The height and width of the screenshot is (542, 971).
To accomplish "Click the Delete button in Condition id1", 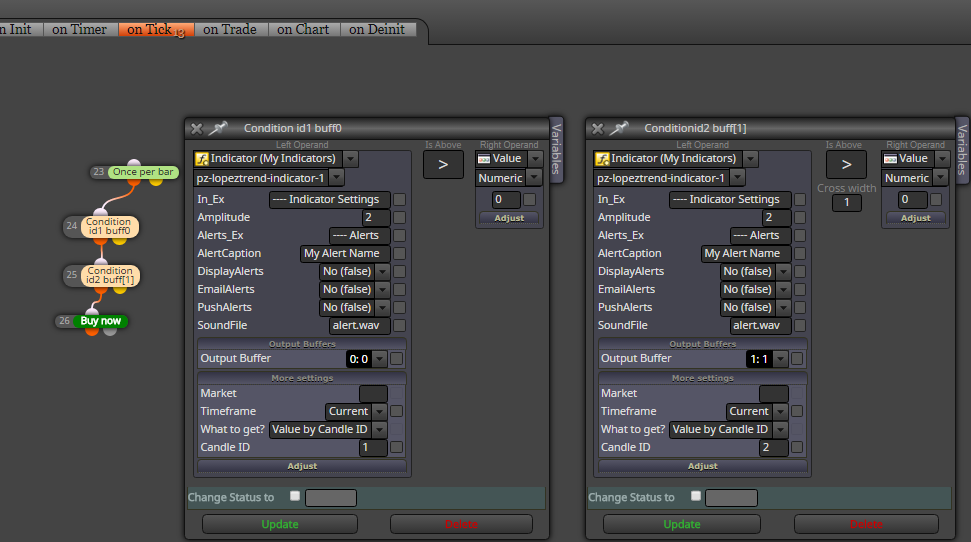I will pos(461,524).
